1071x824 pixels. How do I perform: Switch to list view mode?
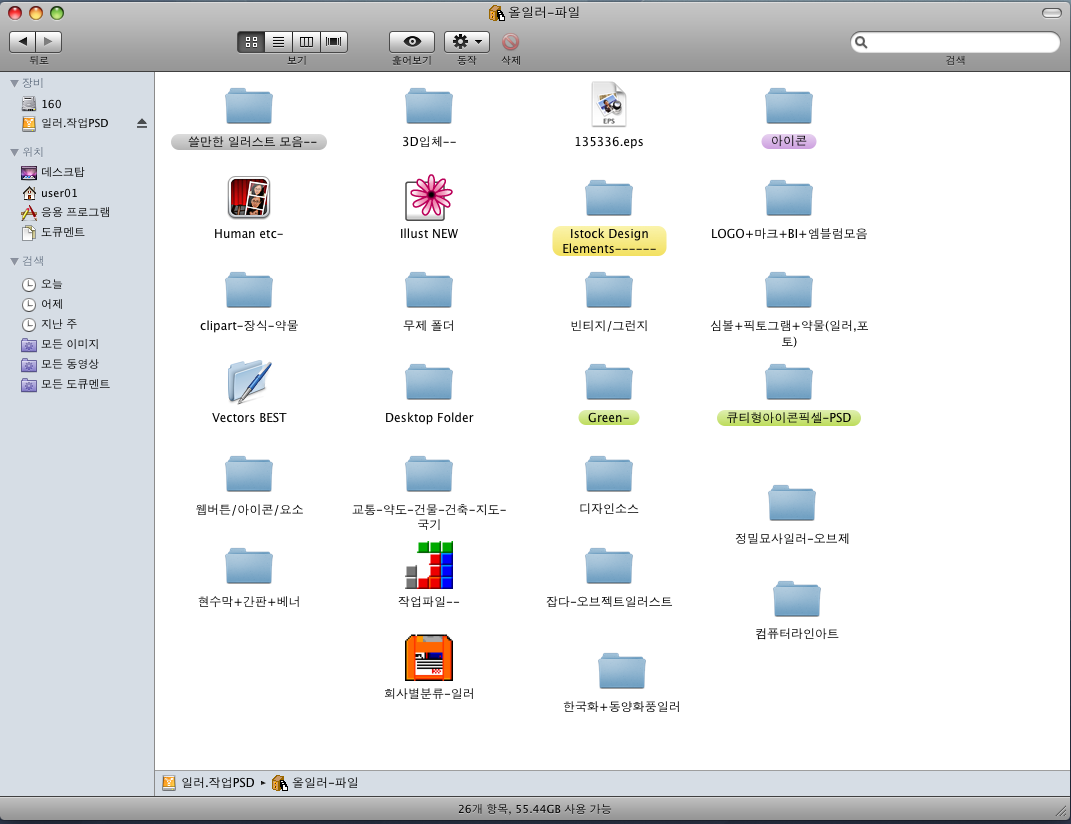pyautogui.click(x=278, y=42)
